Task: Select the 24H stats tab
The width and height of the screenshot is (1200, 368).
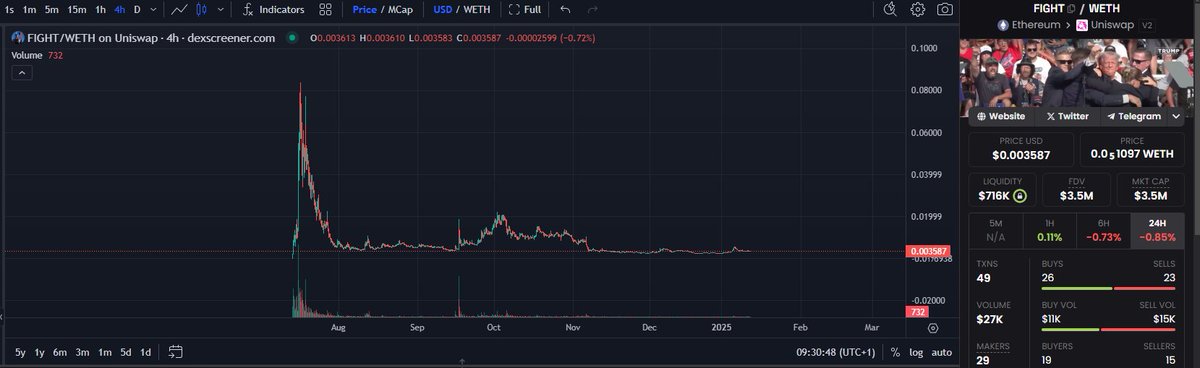Action: click(x=1158, y=230)
